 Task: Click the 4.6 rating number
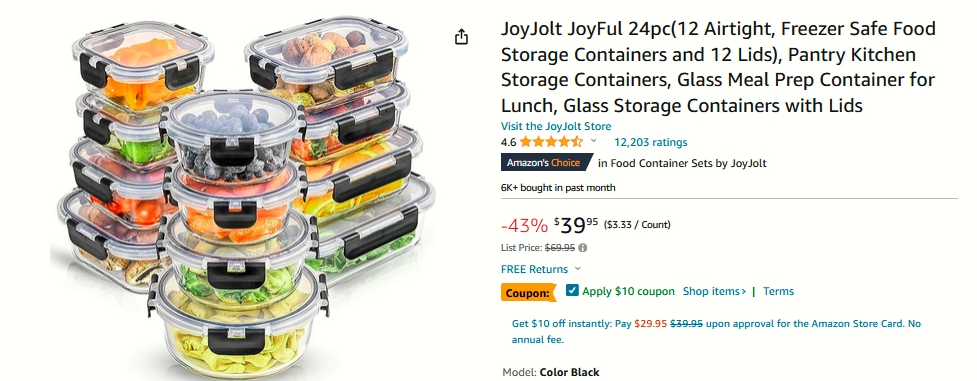508,142
